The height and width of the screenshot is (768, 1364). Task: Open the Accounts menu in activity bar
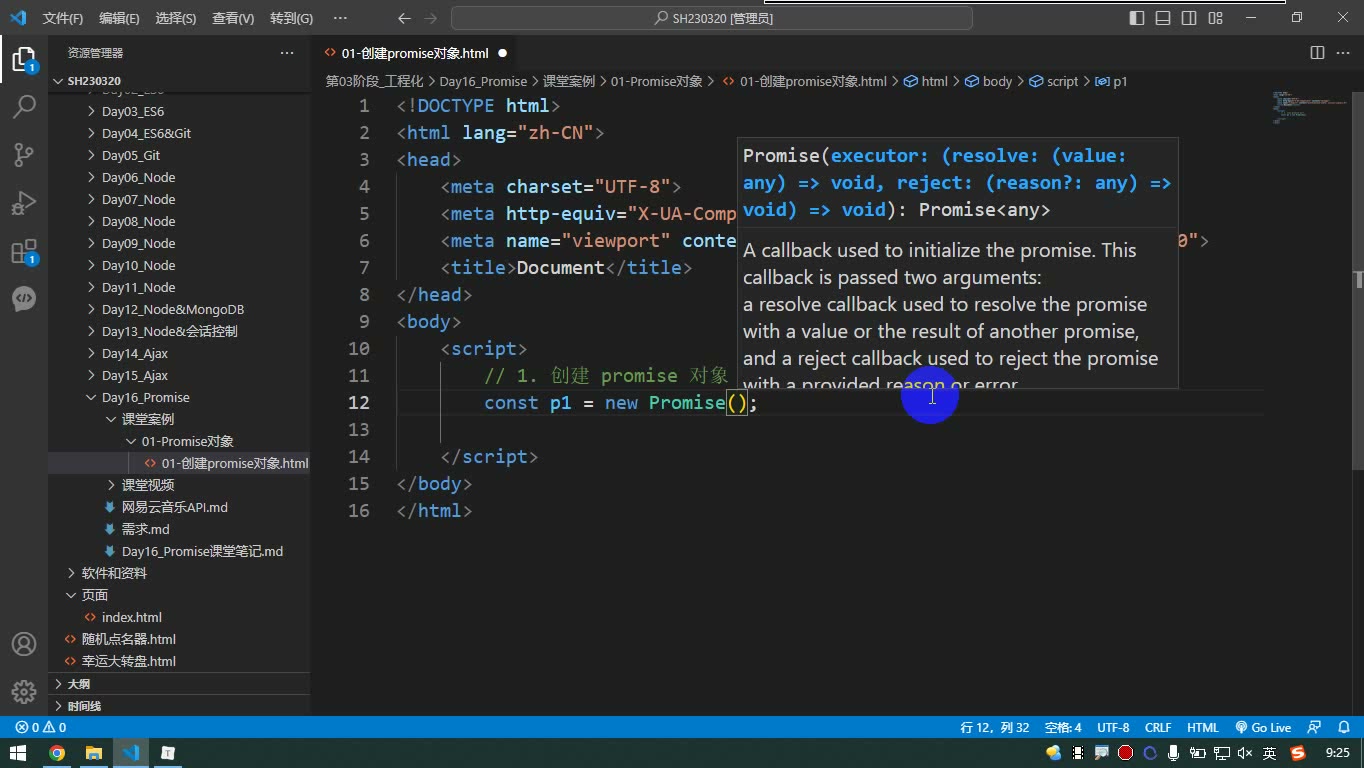pos(24,644)
